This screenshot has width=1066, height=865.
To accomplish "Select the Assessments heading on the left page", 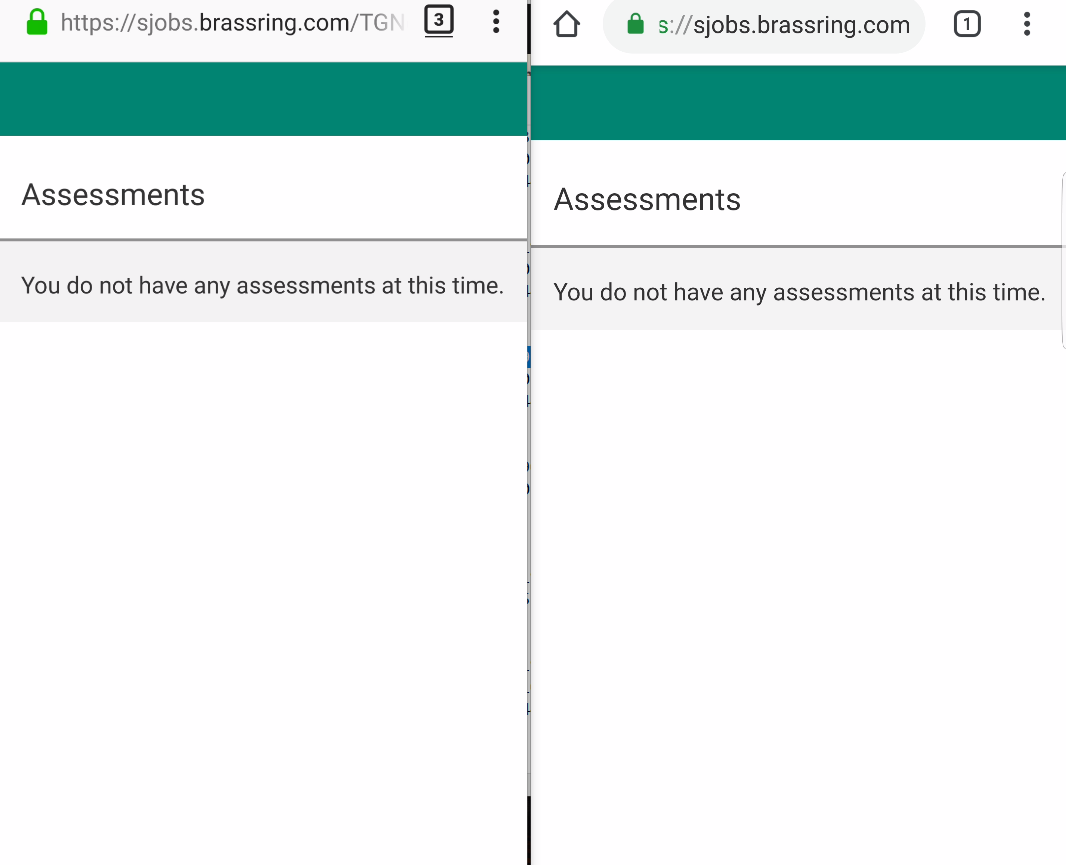I will pos(113,194).
